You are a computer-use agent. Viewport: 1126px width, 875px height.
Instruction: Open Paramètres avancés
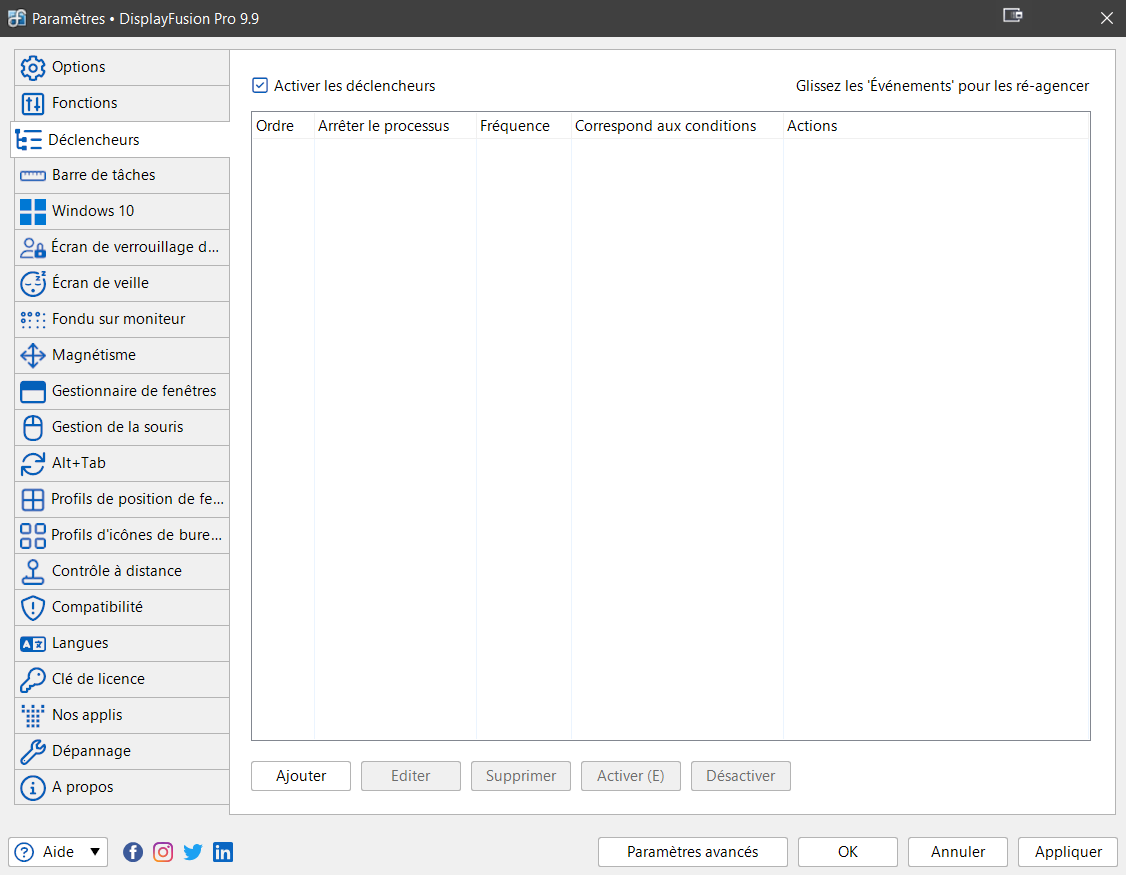(692, 852)
